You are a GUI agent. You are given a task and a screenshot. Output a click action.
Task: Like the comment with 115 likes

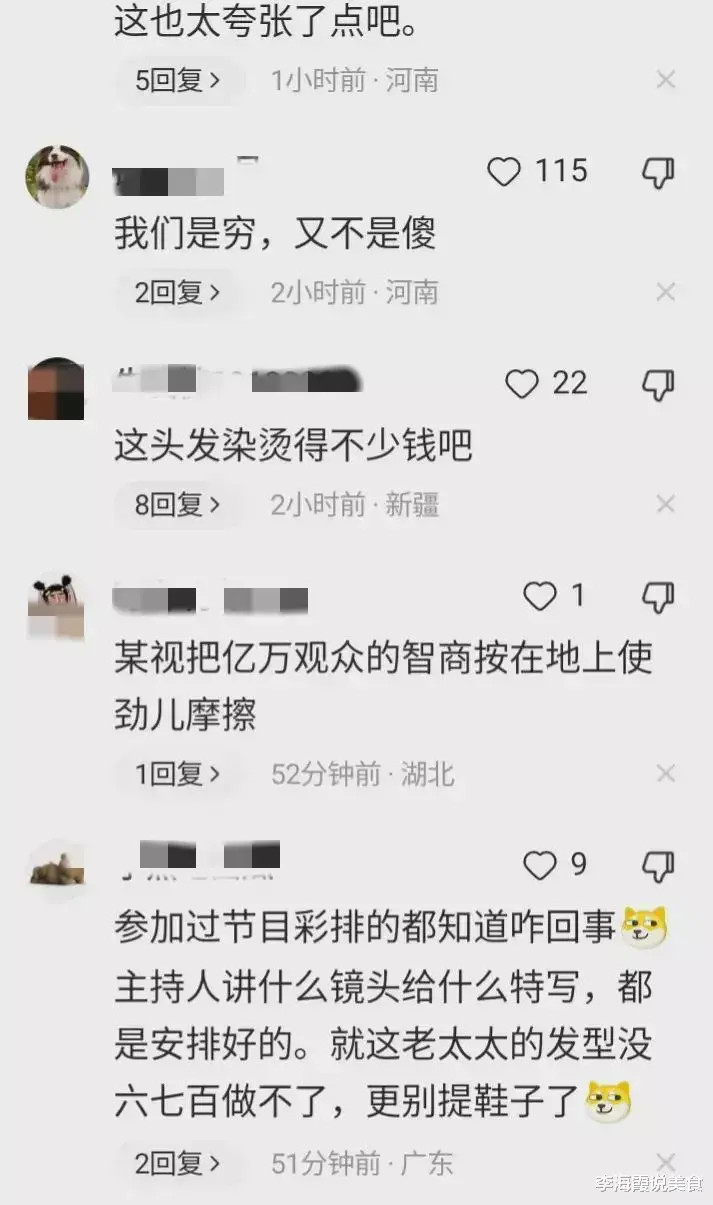[x=504, y=172]
